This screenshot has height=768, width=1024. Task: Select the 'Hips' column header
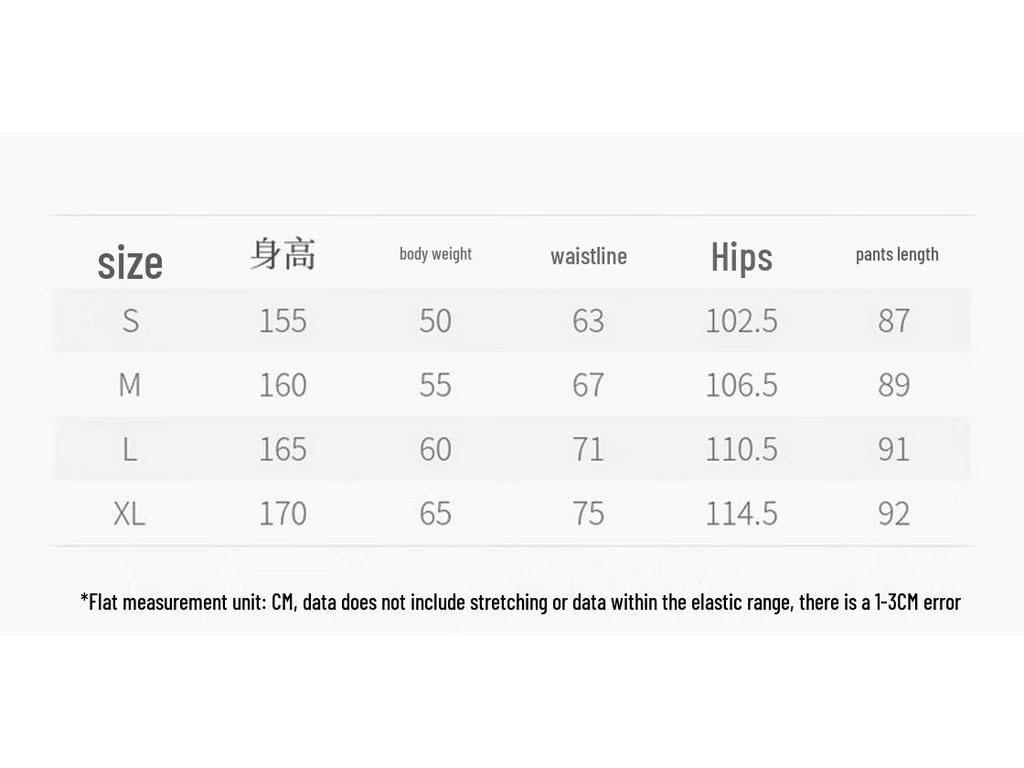click(x=741, y=257)
